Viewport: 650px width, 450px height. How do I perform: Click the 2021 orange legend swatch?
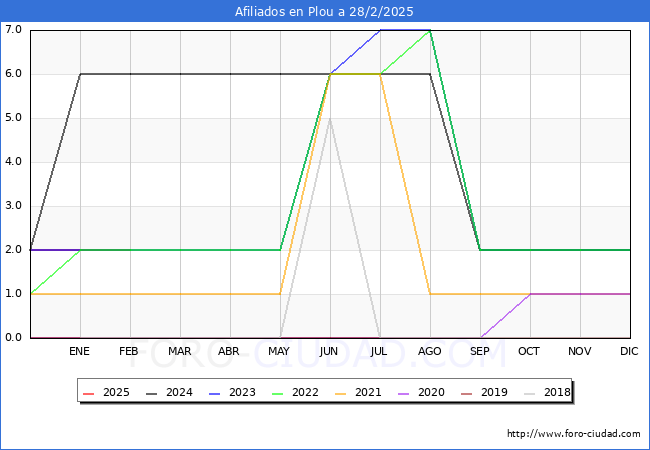pyautogui.click(x=341, y=393)
